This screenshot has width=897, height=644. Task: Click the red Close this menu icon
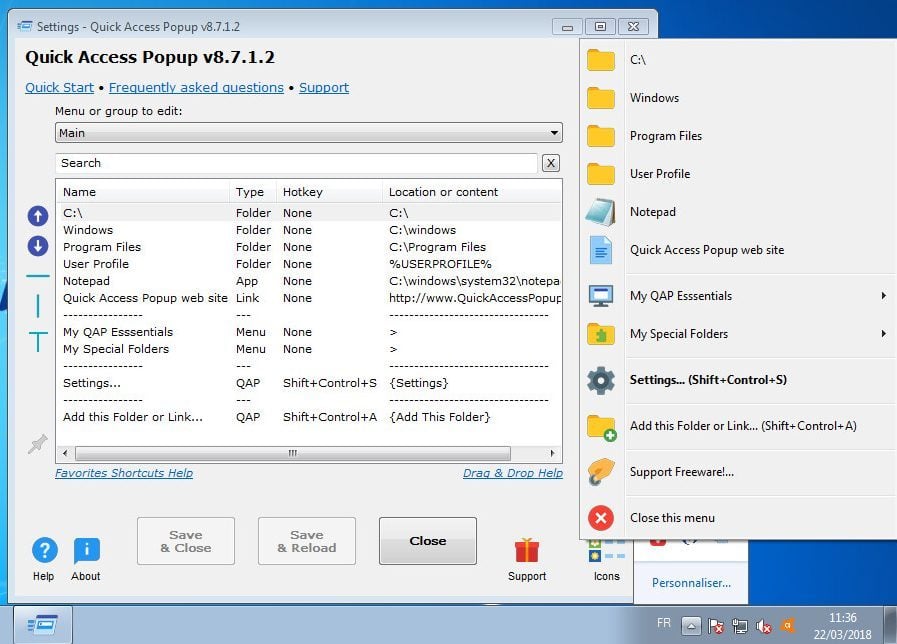[601, 518]
